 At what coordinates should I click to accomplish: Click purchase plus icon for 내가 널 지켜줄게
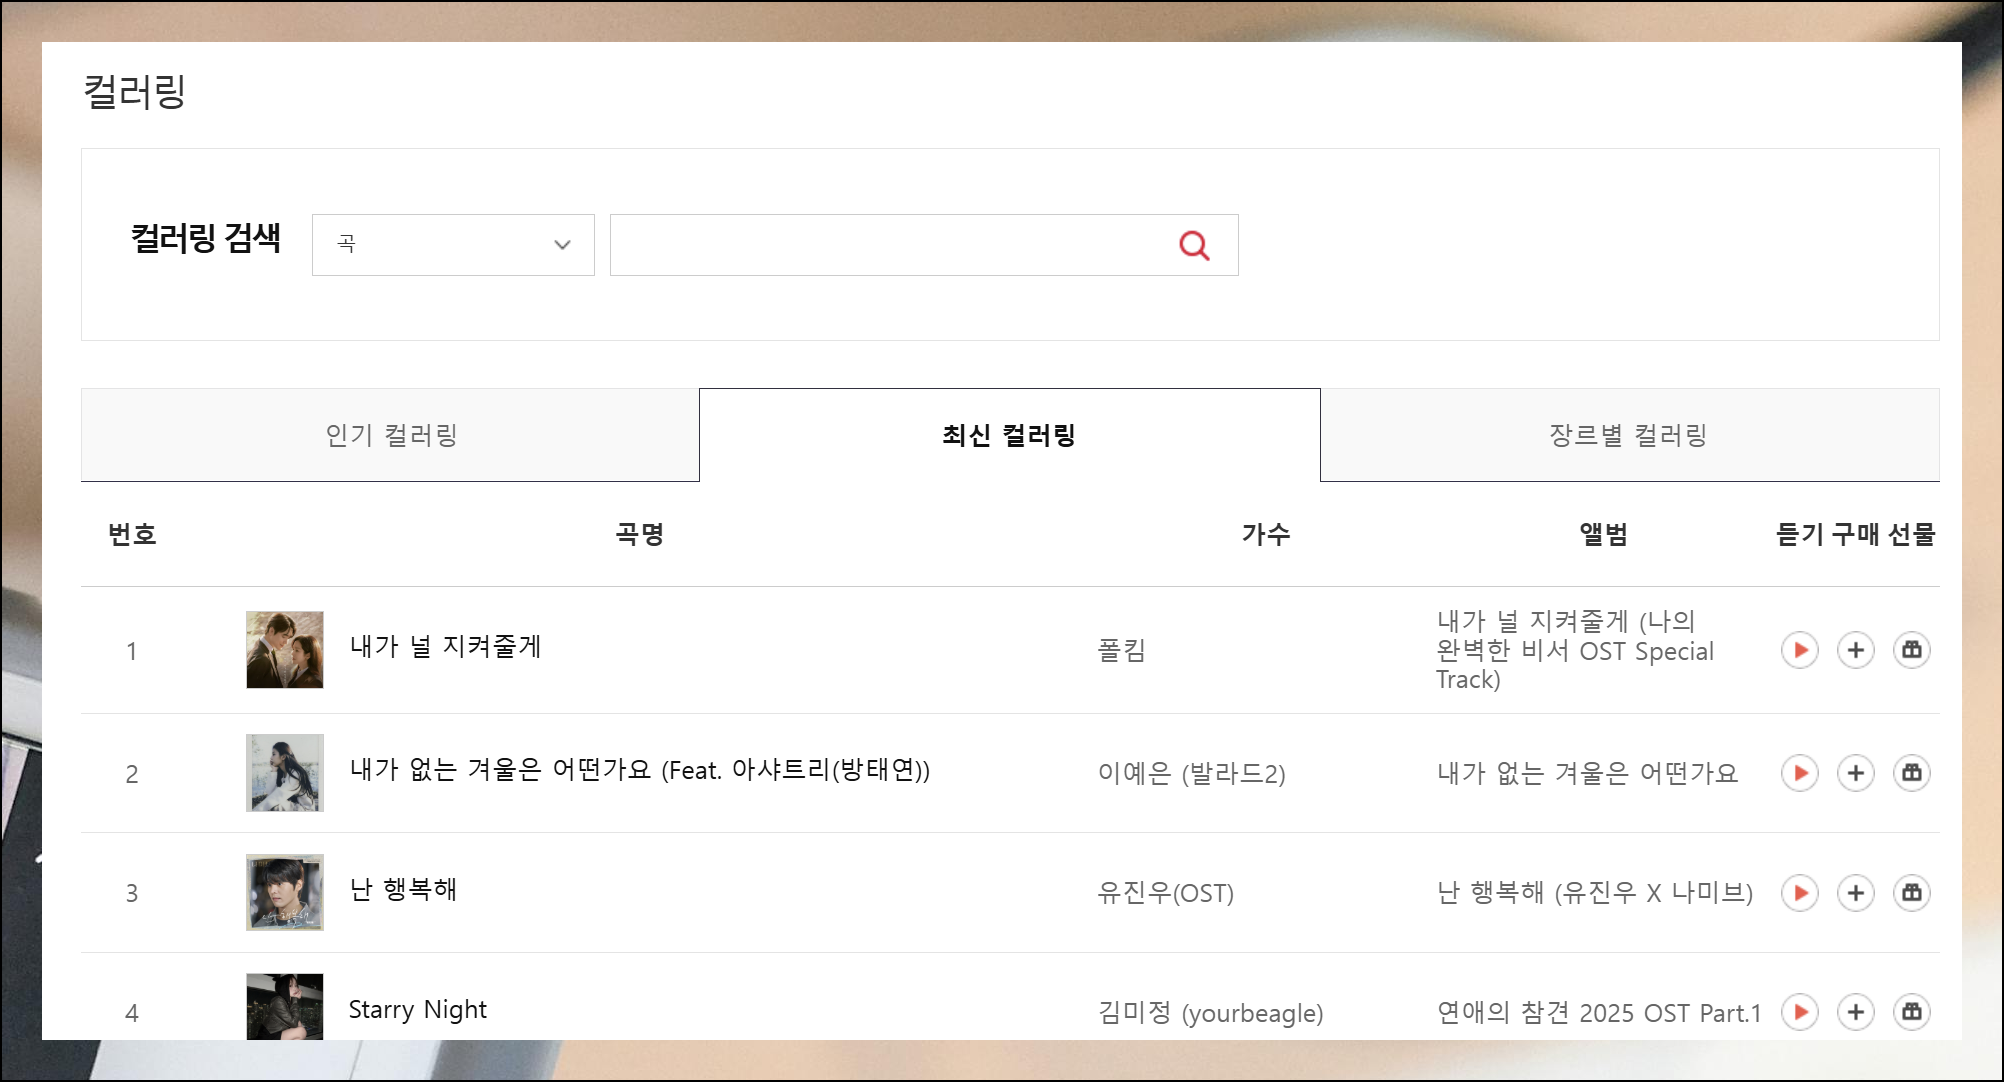point(1855,650)
